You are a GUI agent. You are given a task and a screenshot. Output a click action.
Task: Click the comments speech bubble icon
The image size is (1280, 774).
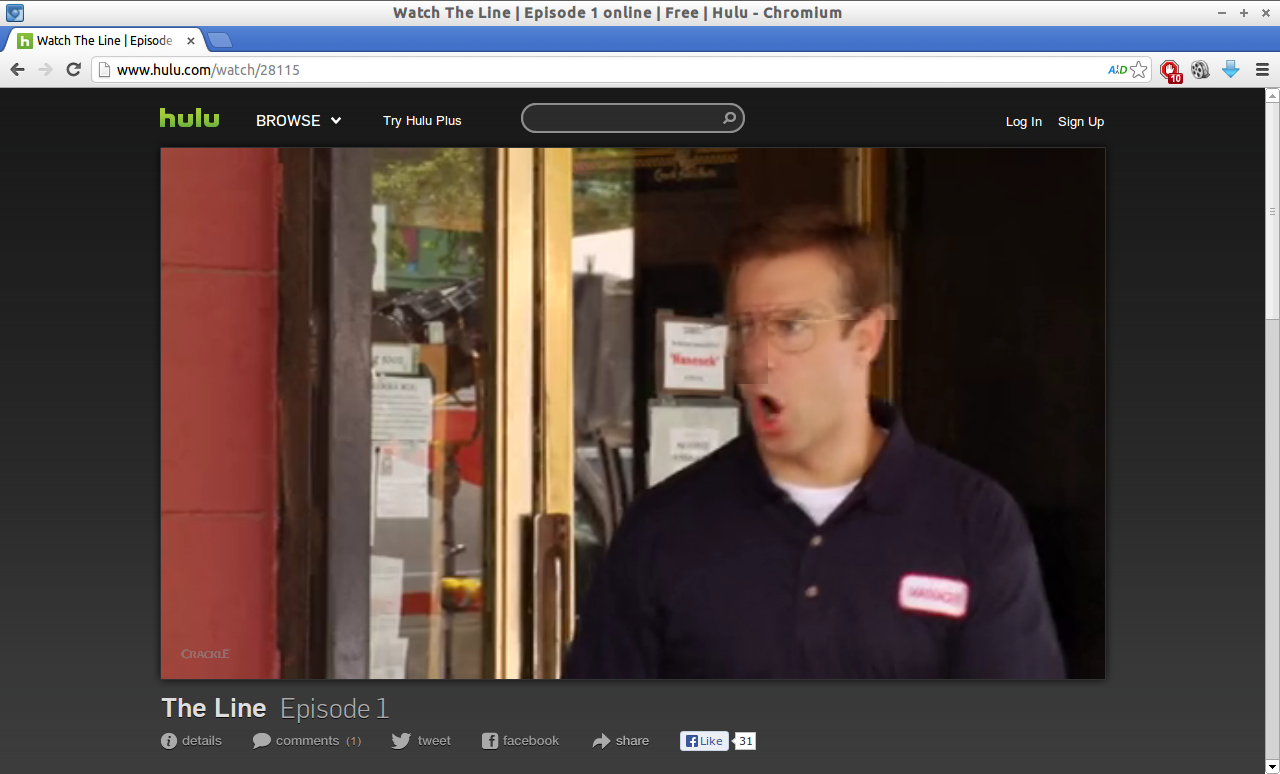point(261,741)
